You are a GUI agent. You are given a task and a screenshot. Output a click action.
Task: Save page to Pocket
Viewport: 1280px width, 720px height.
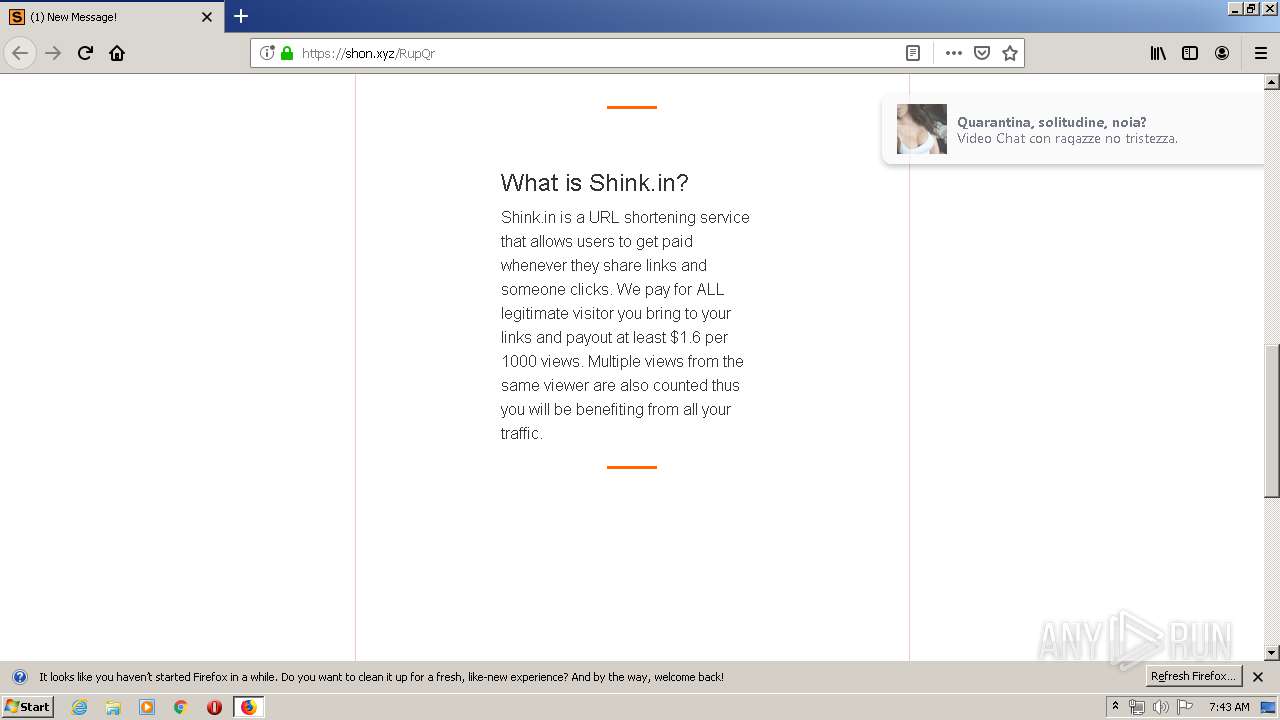(982, 53)
